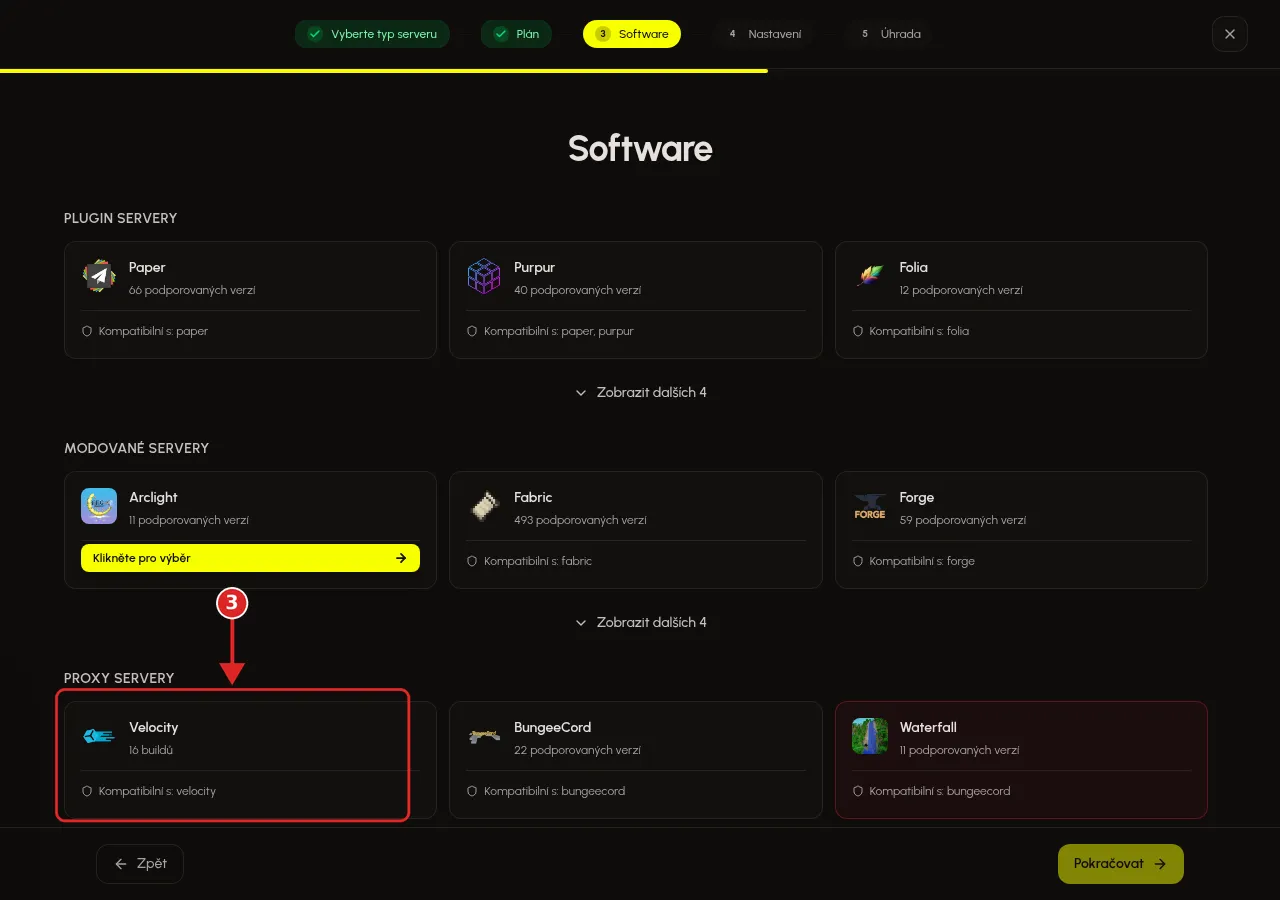Select the Fabric modded server card
Image resolution: width=1280 pixels, height=900 pixels.
(x=636, y=530)
